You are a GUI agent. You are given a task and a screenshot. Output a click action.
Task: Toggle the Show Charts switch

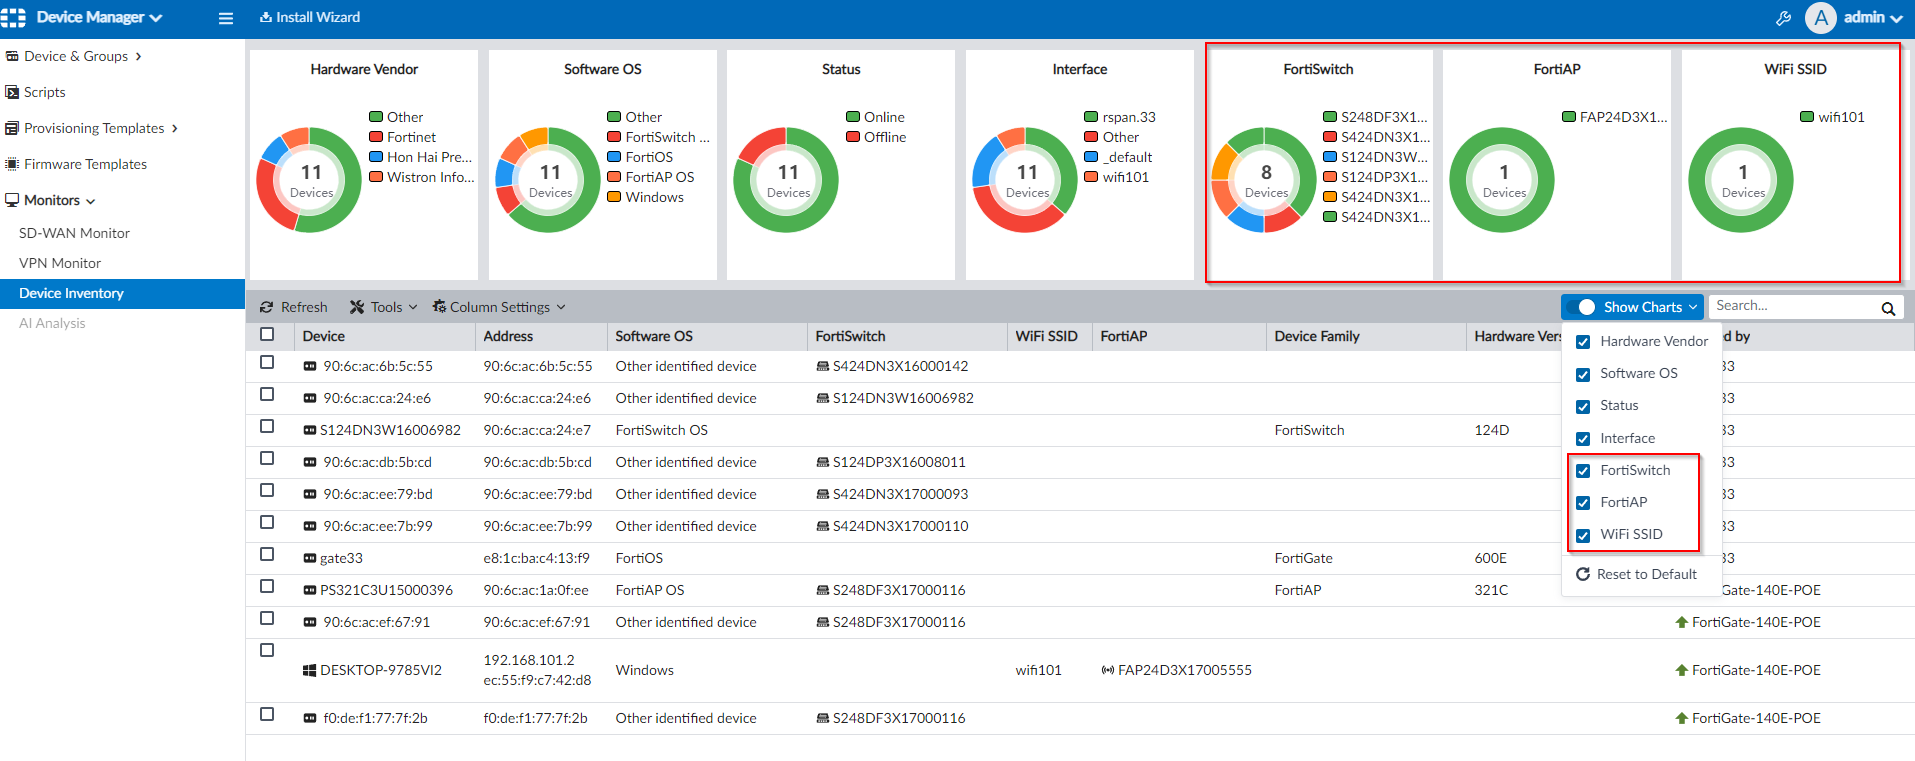tap(1581, 307)
